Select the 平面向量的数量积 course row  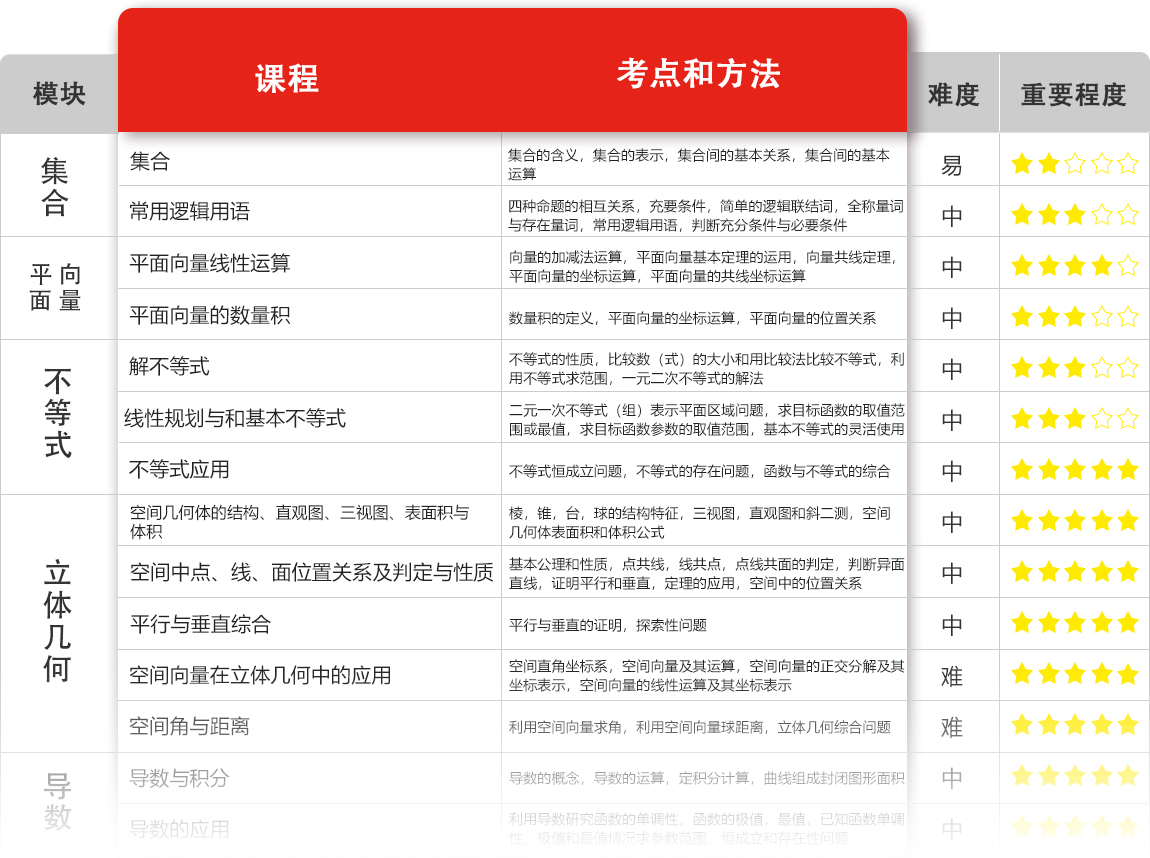310,315
